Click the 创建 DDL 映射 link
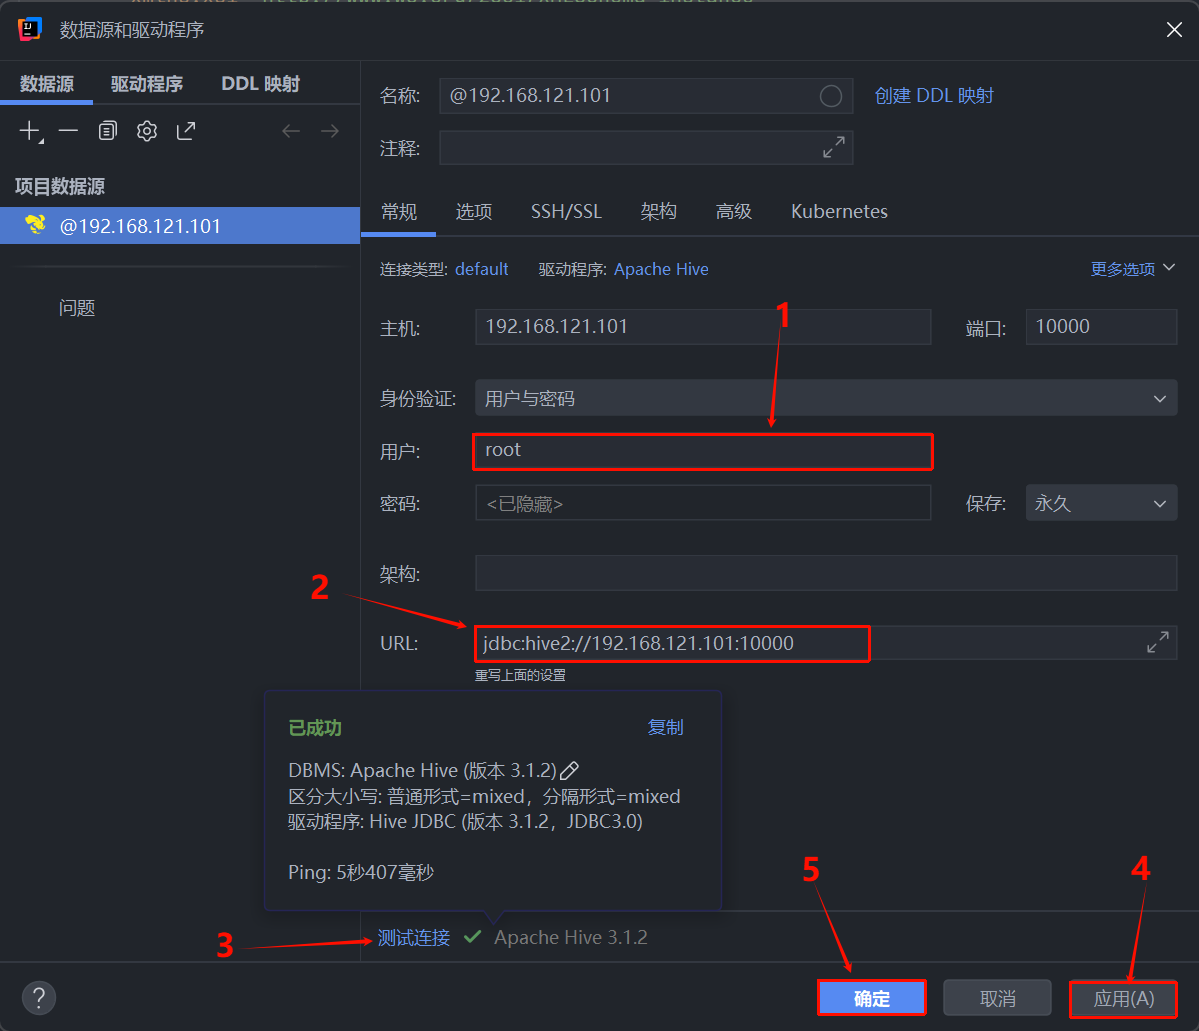This screenshot has height=1031, width=1199. pos(934,96)
